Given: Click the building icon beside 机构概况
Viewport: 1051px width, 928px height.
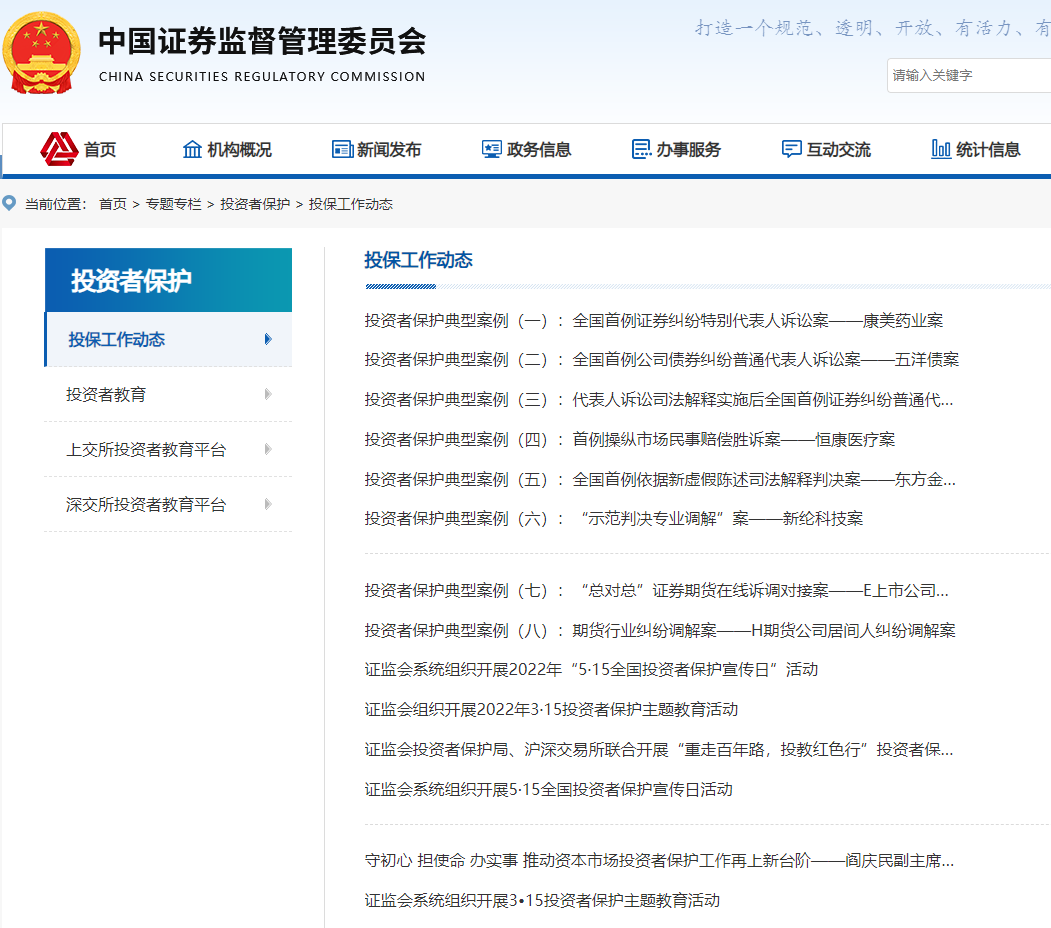Looking at the screenshot, I should 192,149.
